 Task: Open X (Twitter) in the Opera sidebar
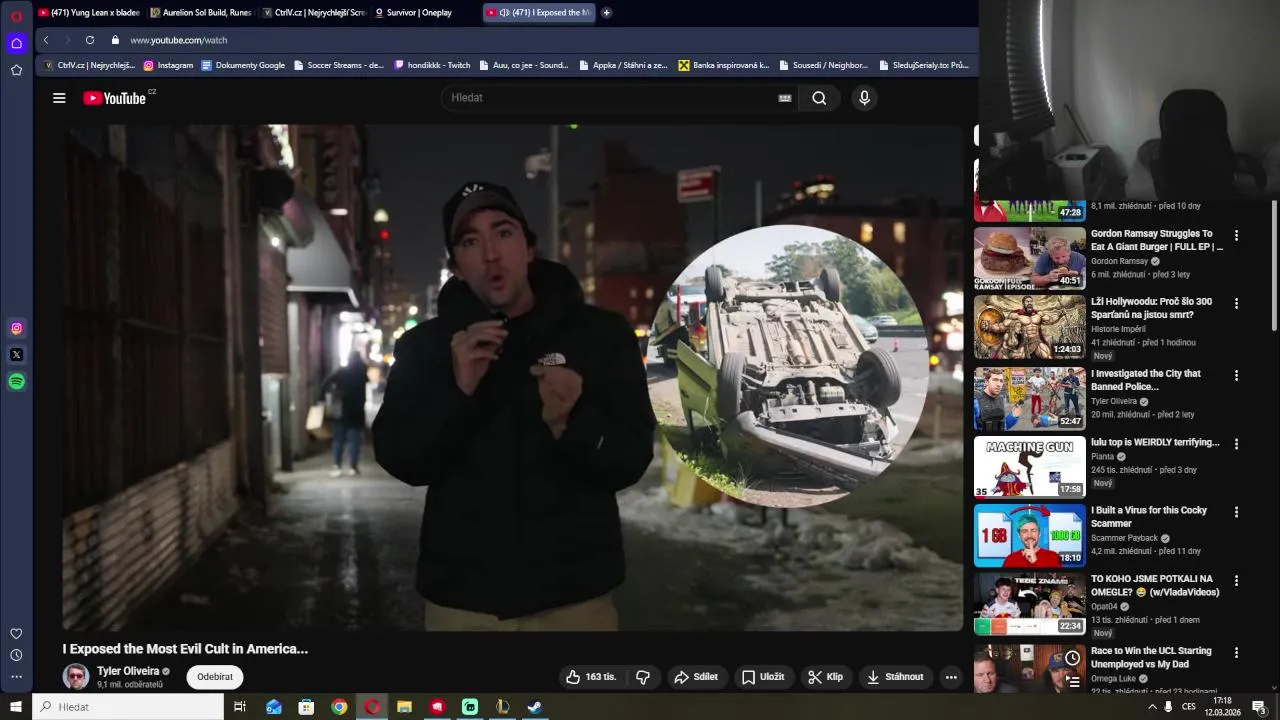(x=16, y=355)
